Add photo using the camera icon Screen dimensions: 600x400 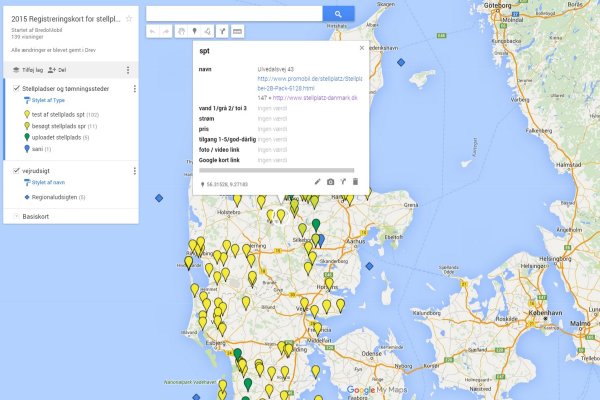pyautogui.click(x=330, y=182)
